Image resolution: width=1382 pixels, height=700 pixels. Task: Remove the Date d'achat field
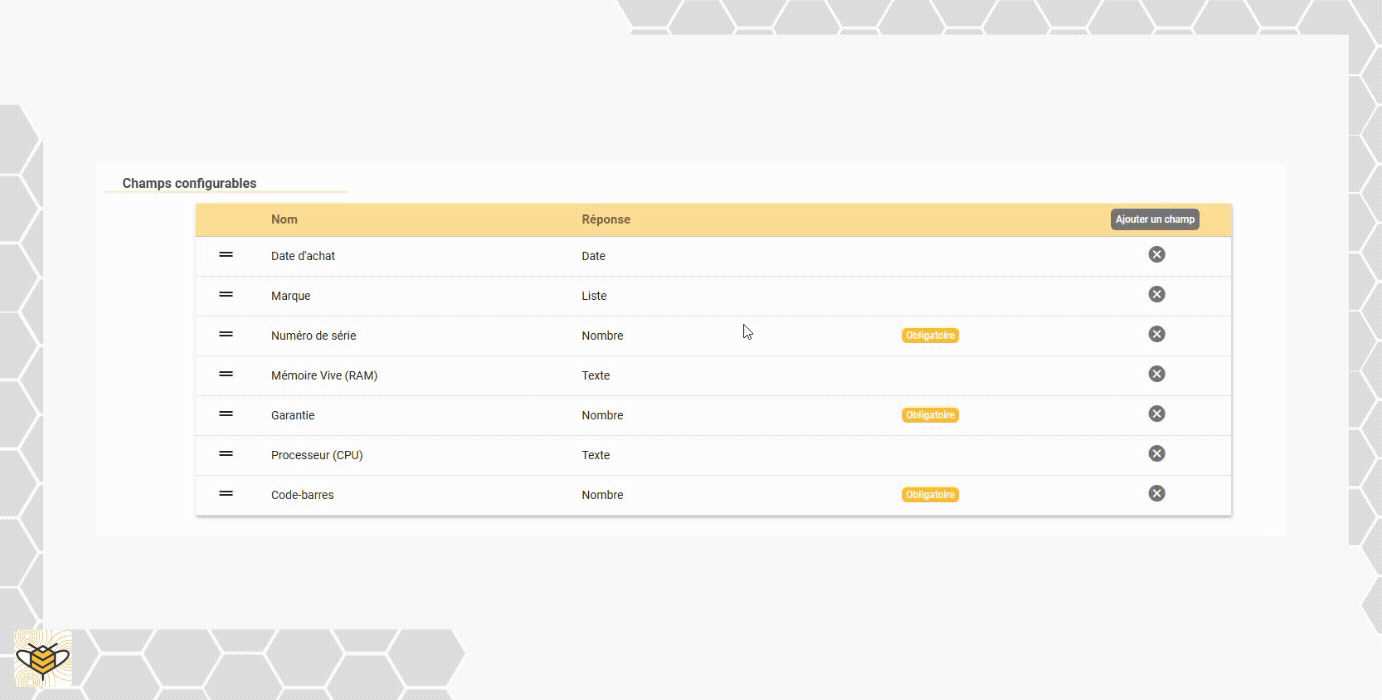click(1157, 254)
